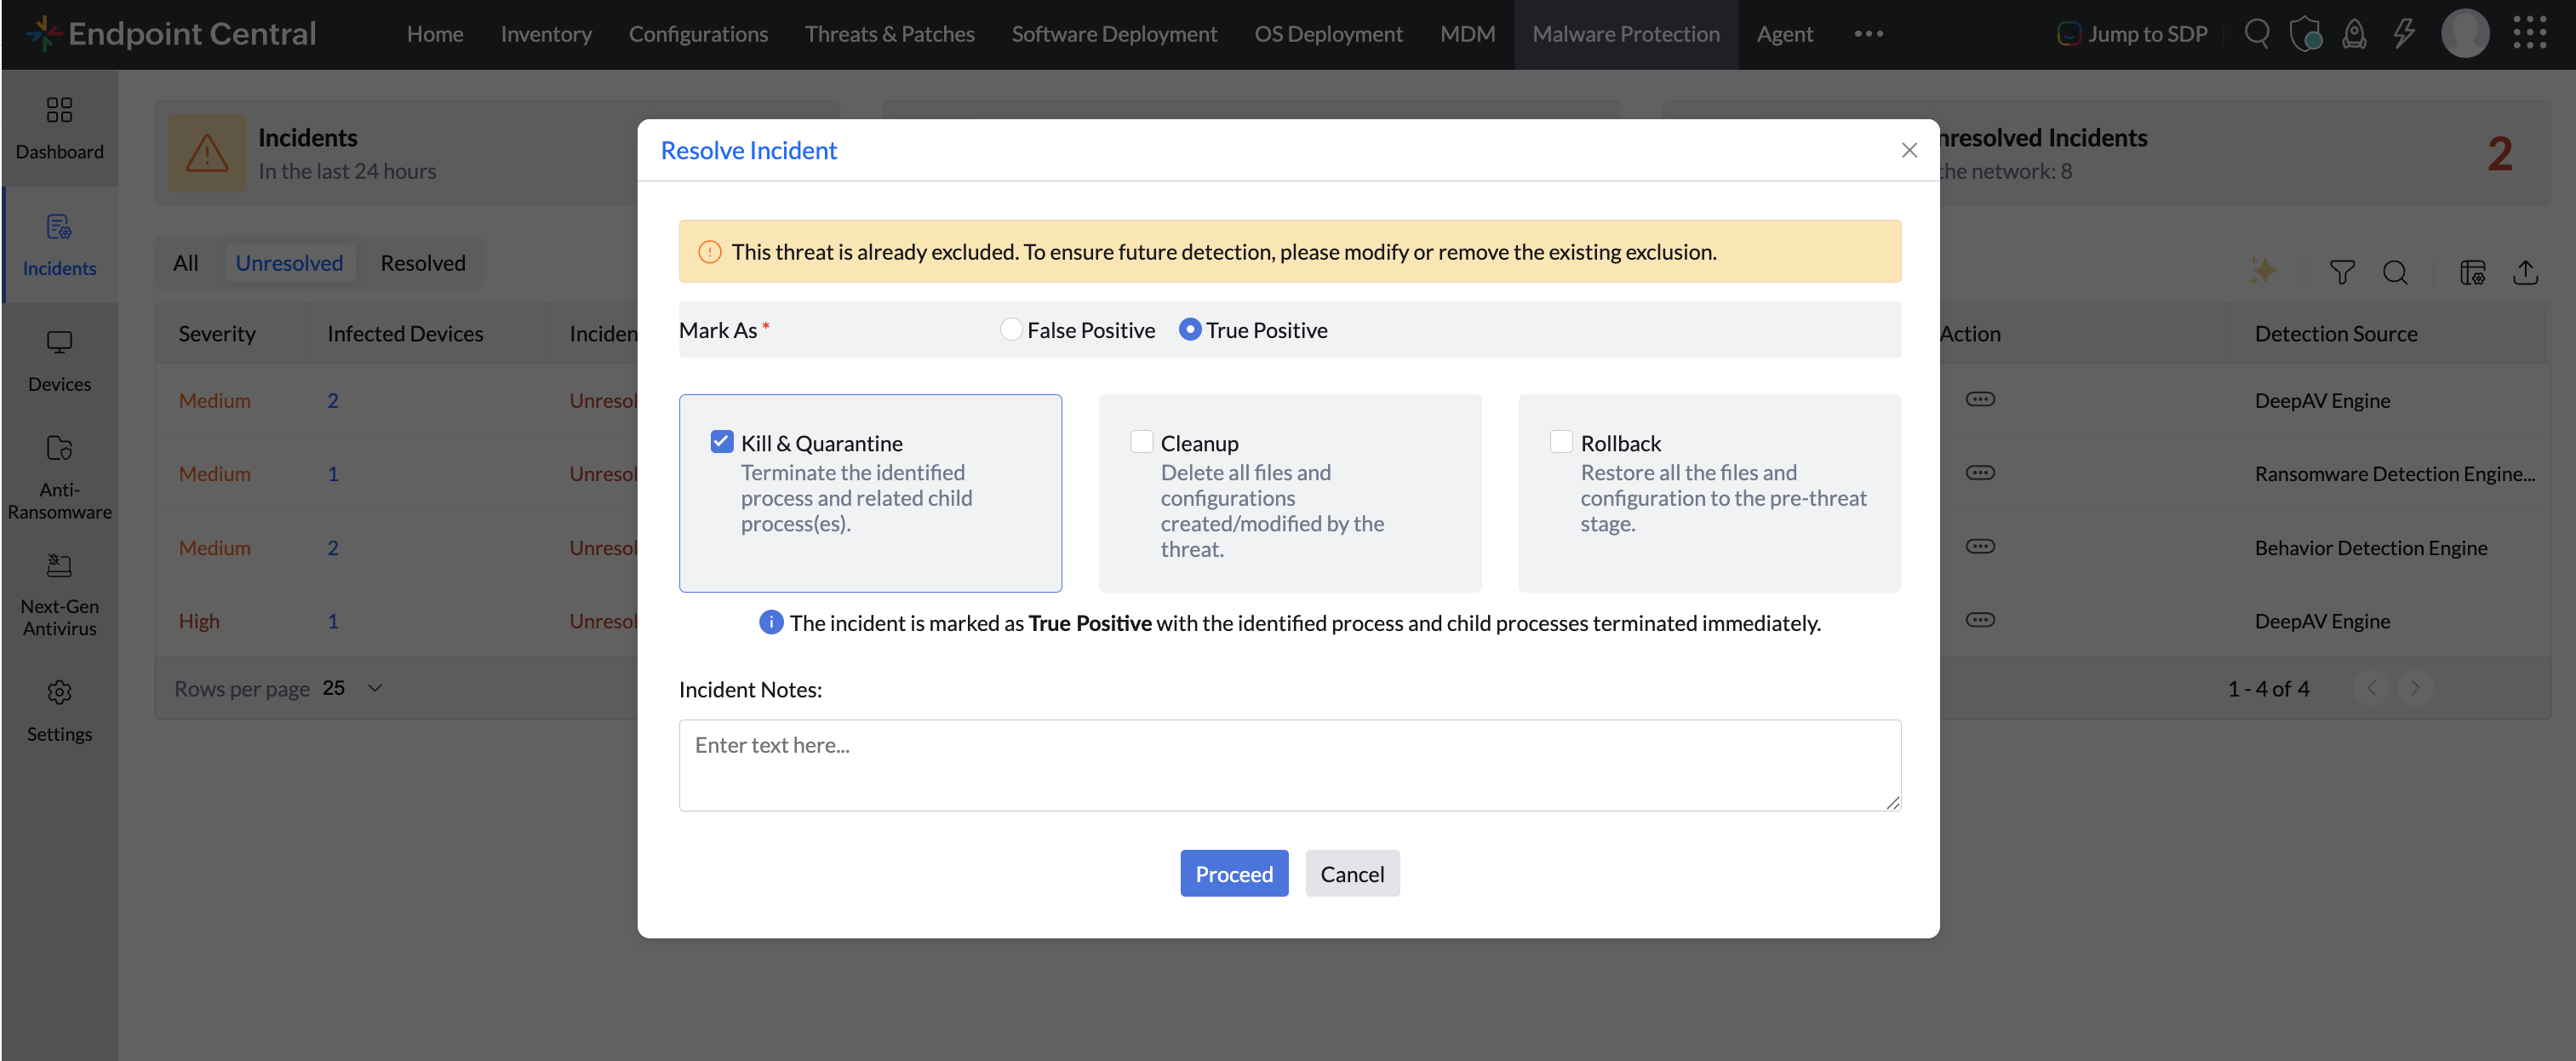The image size is (2576, 1061).
Task: Open action menu for Behavior Detection Engine row
Action: [1980, 546]
